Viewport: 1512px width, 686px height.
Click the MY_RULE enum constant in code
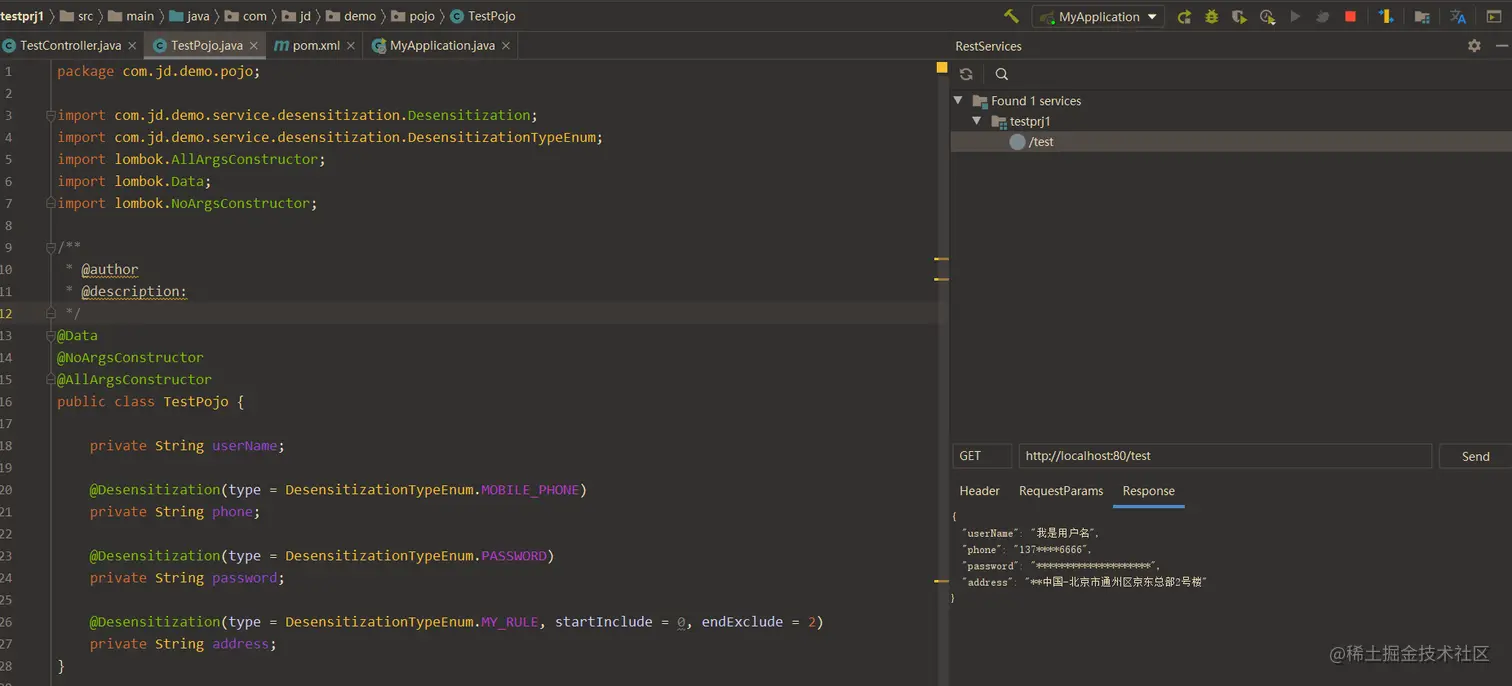pyautogui.click(x=510, y=622)
